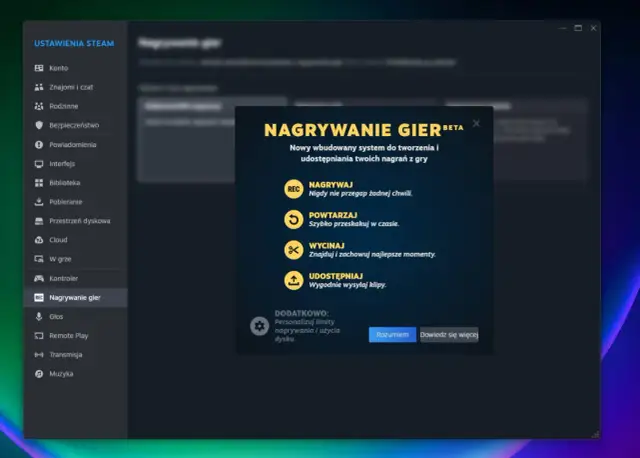This screenshot has height=458, width=640.
Task: Go to Biblioteka settings
Action: click(x=76, y=182)
